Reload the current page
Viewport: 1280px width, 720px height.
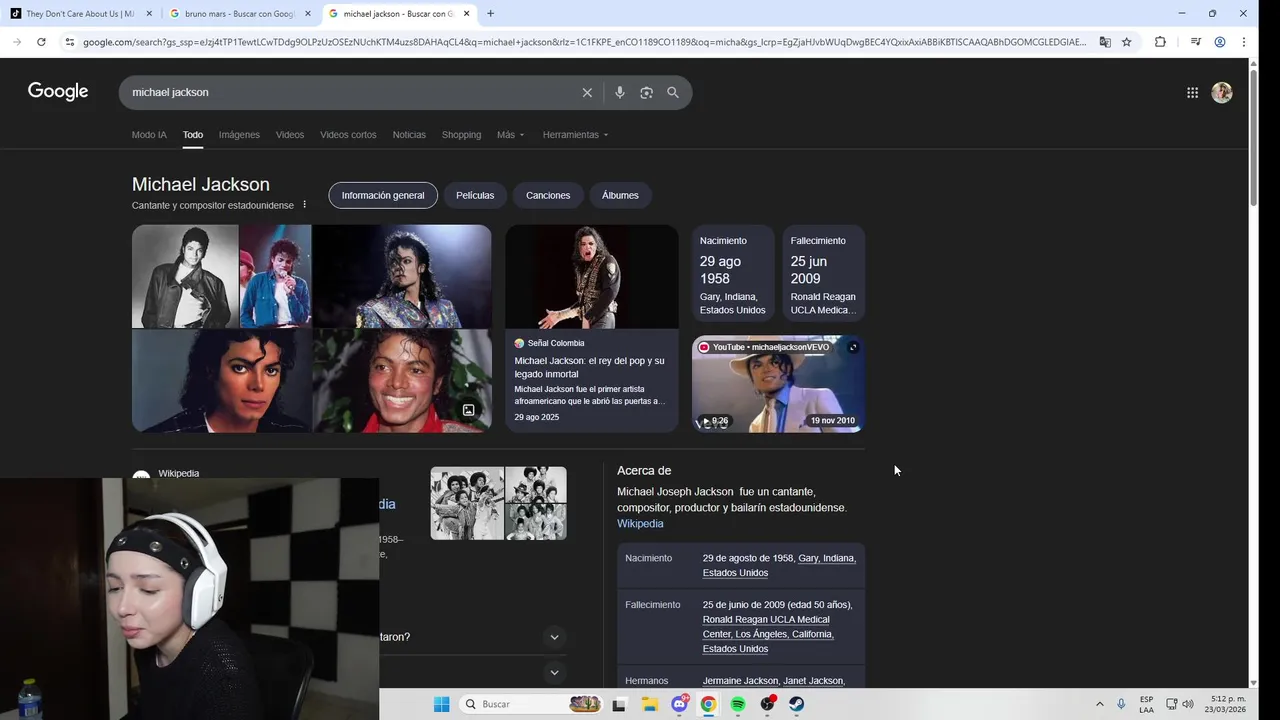pos(41,42)
